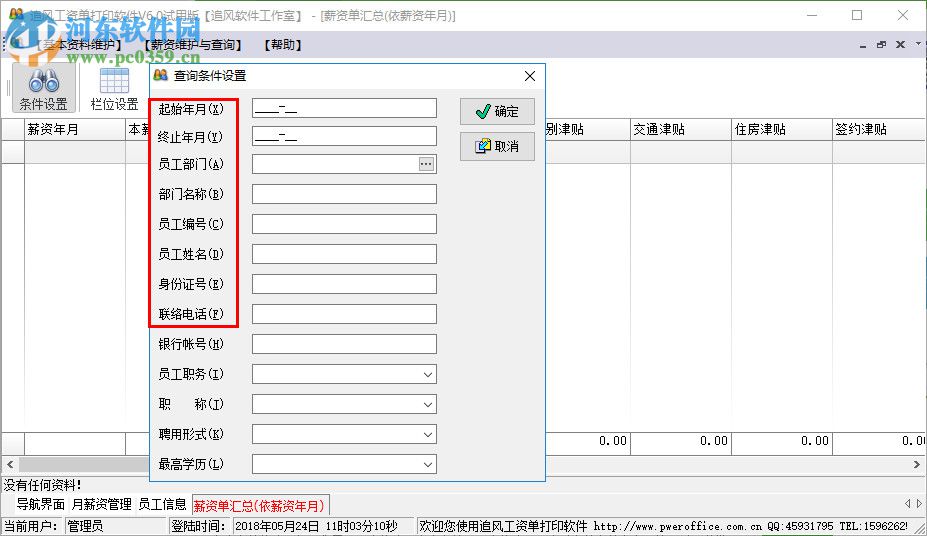Click the 员工姓名 input field
Viewport: 927px width, 536px height.
pyautogui.click(x=344, y=254)
